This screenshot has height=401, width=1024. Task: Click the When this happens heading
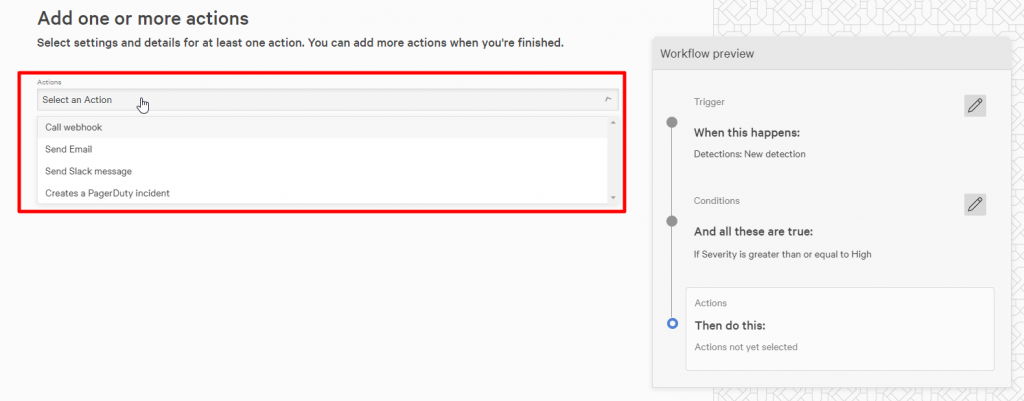coord(747,133)
